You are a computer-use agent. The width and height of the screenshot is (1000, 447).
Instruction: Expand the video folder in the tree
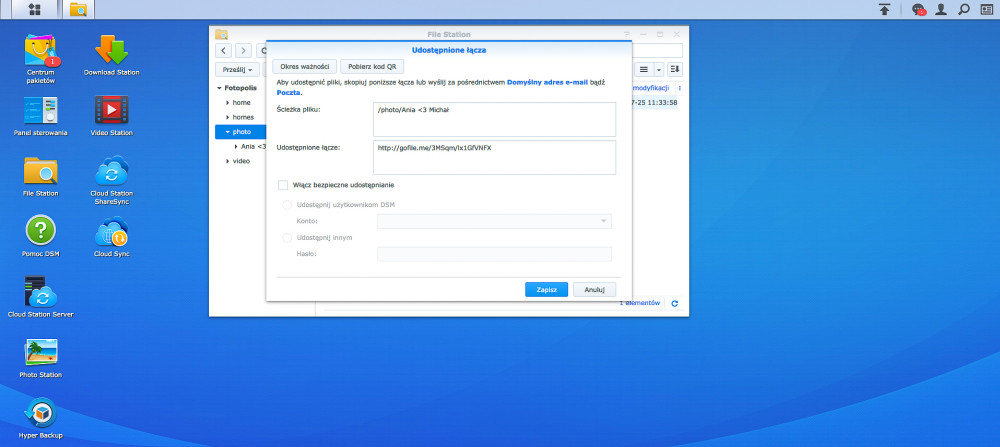pyautogui.click(x=228, y=161)
